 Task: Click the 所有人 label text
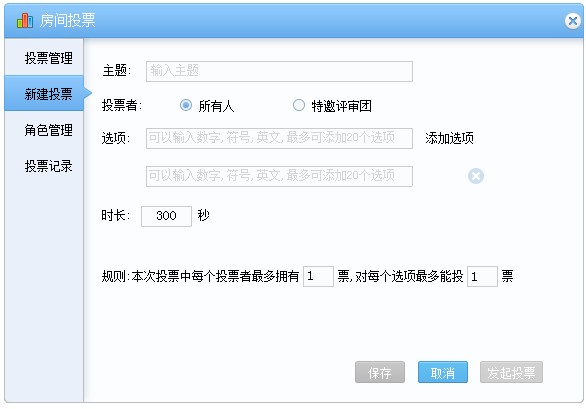pos(216,106)
